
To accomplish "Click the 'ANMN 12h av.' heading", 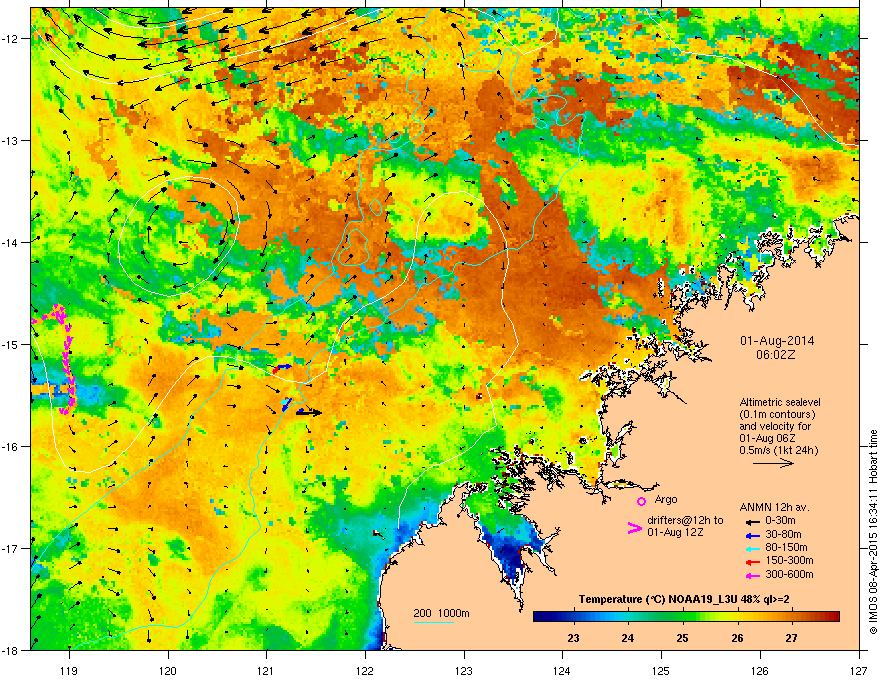I will (x=774, y=507).
